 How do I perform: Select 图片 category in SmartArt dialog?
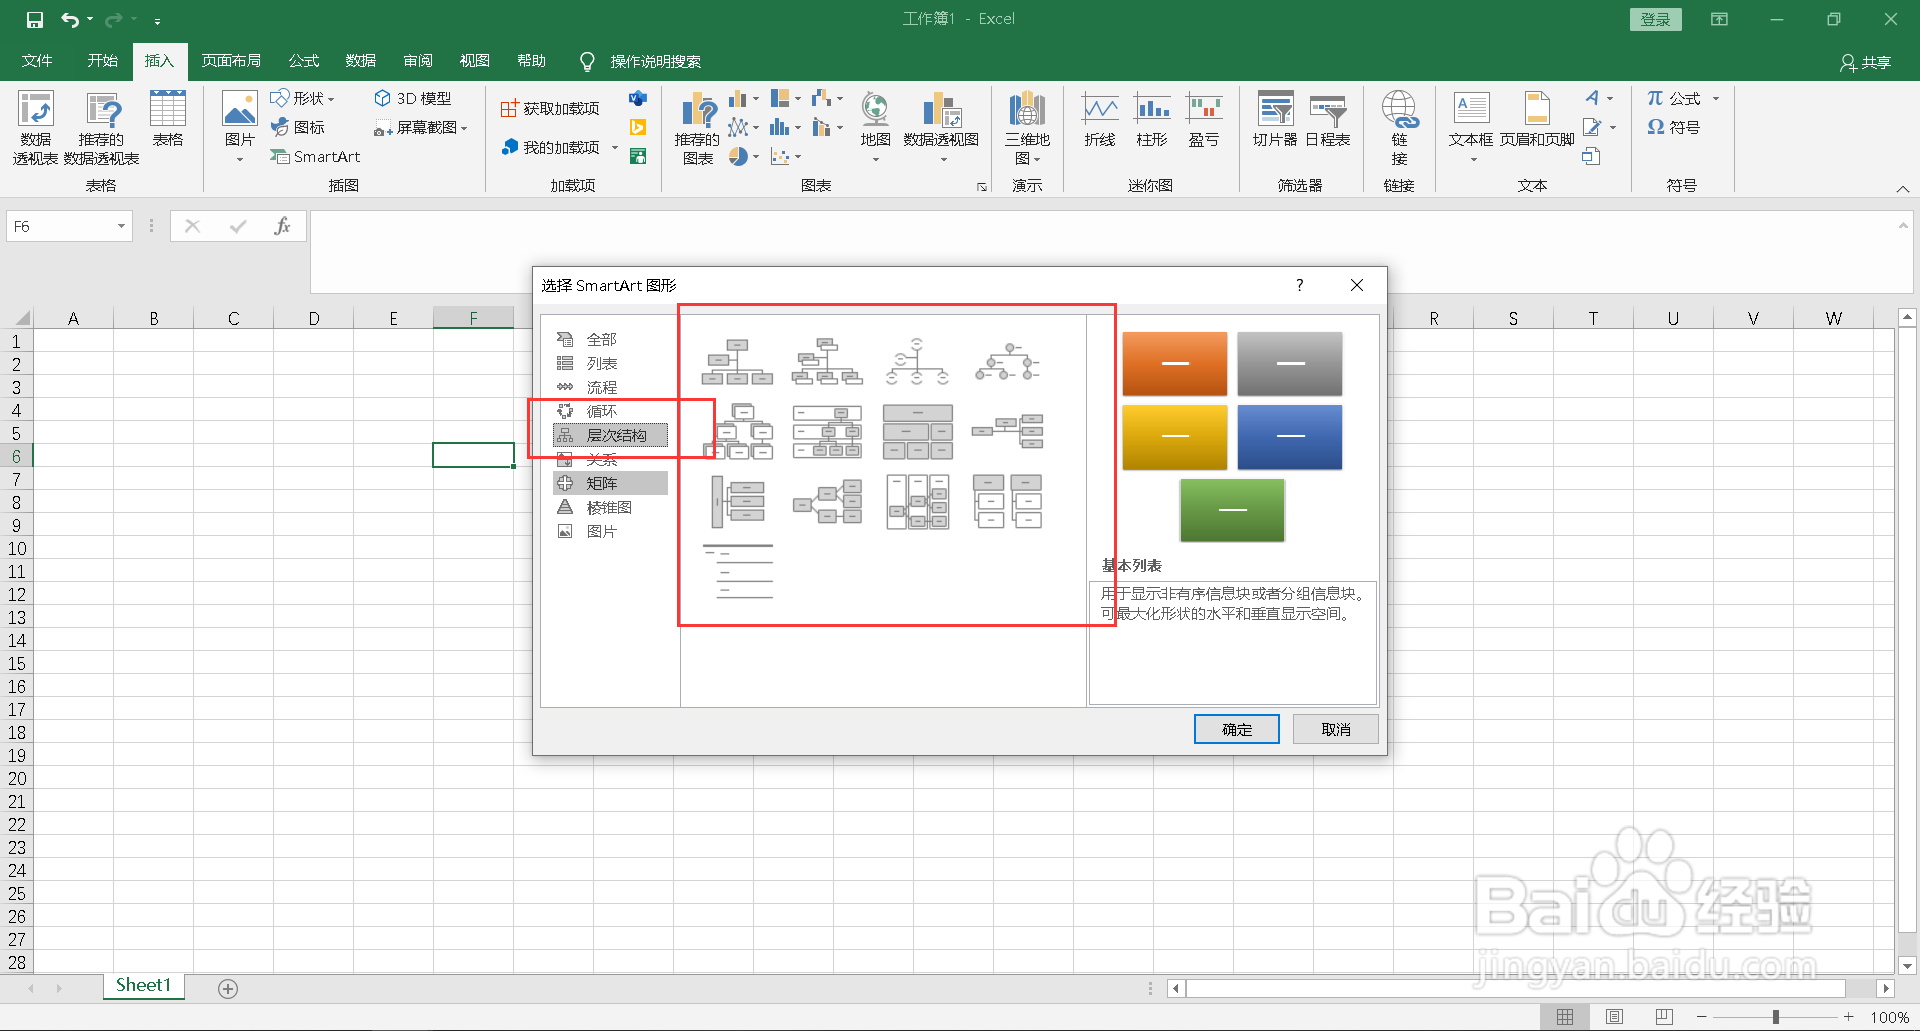click(x=610, y=531)
